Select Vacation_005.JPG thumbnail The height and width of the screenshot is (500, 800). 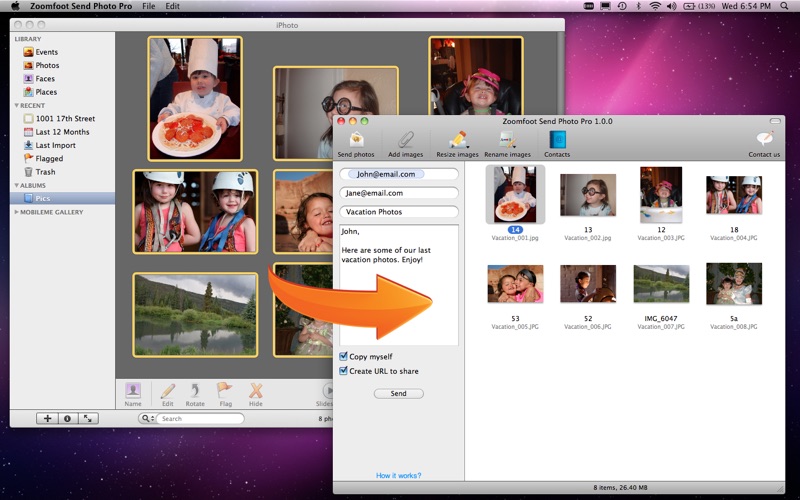pos(515,284)
